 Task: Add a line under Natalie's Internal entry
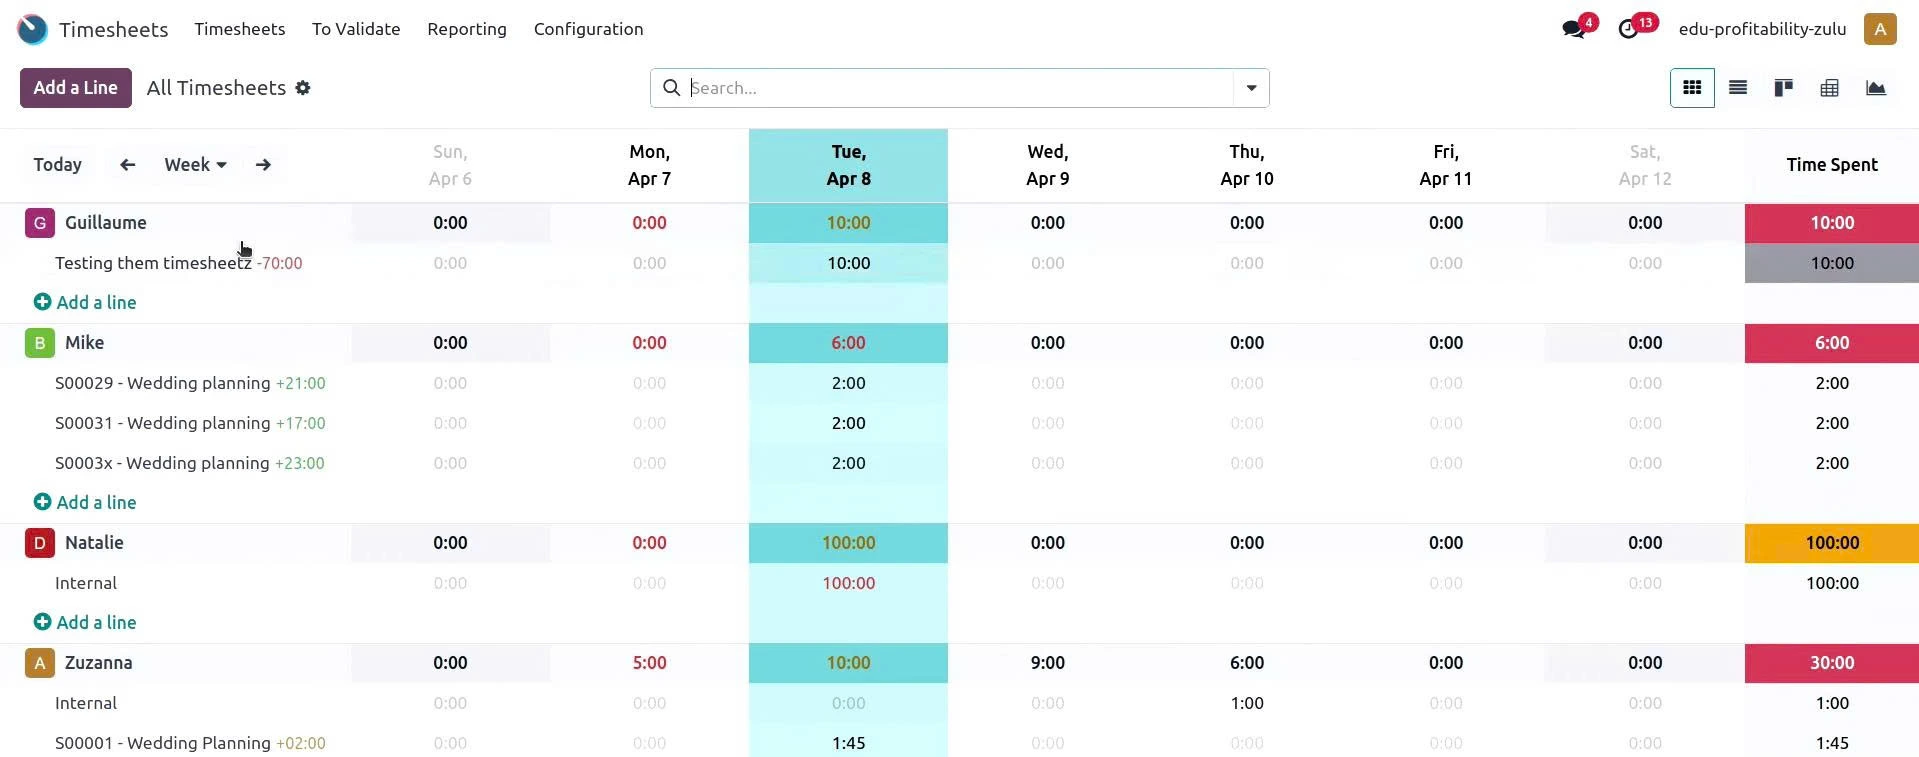pos(85,622)
